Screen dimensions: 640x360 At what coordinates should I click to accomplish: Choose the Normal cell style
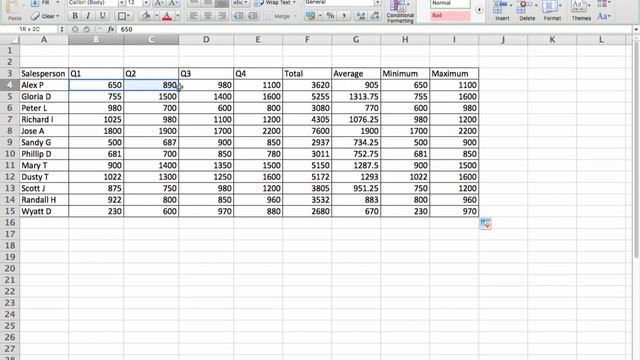click(x=450, y=4)
